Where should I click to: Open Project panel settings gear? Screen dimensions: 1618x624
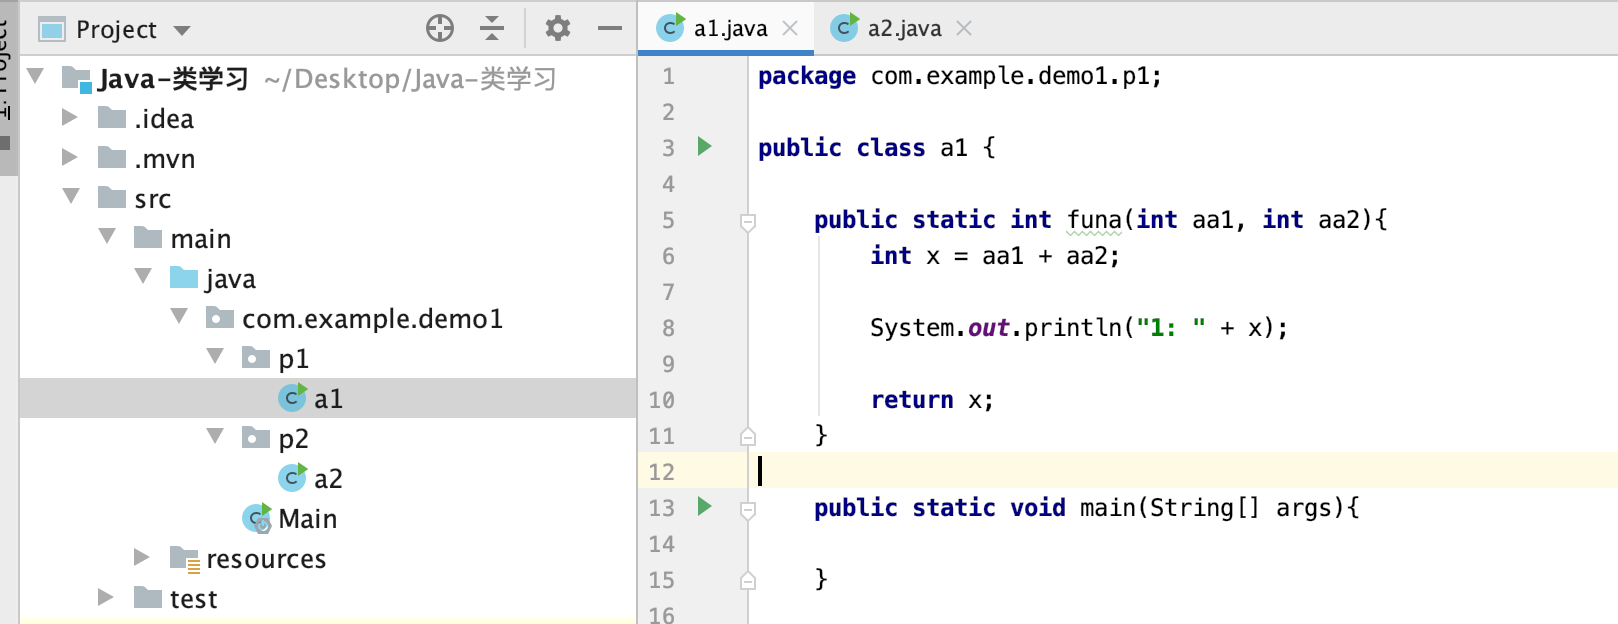(x=557, y=28)
